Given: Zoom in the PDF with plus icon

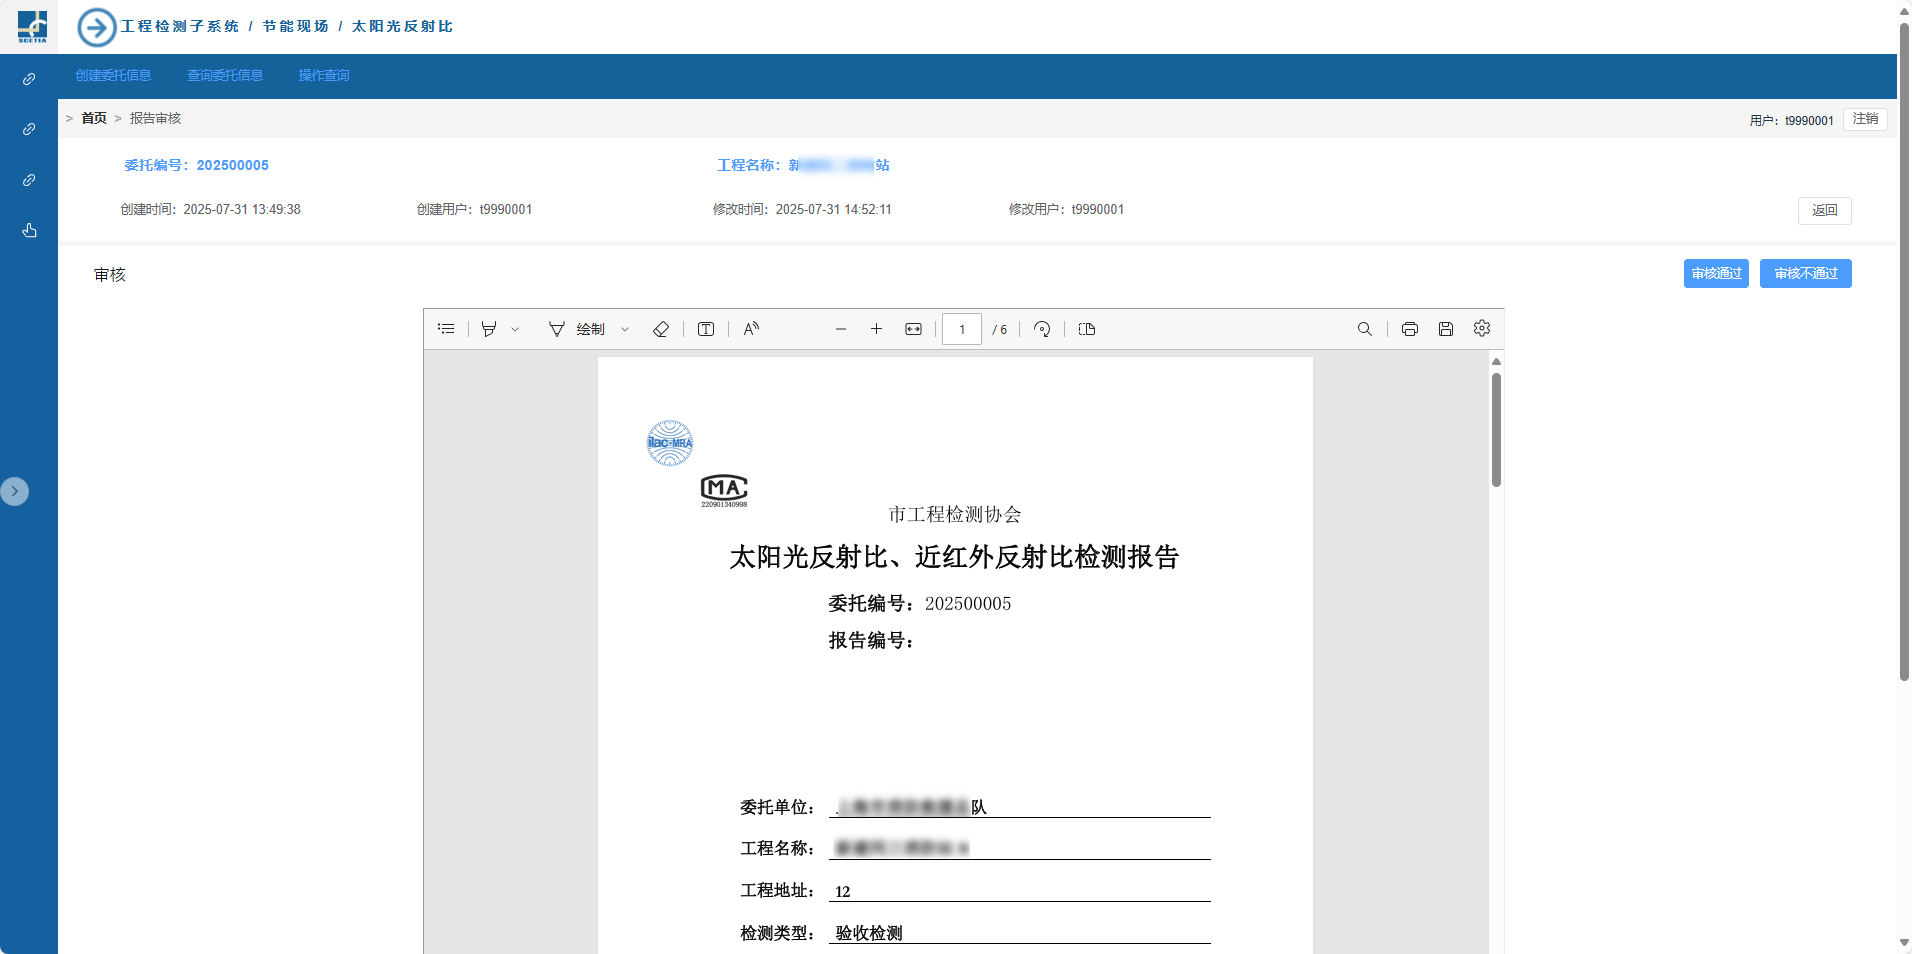Looking at the screenshot, I should click(x=876, y=329).
